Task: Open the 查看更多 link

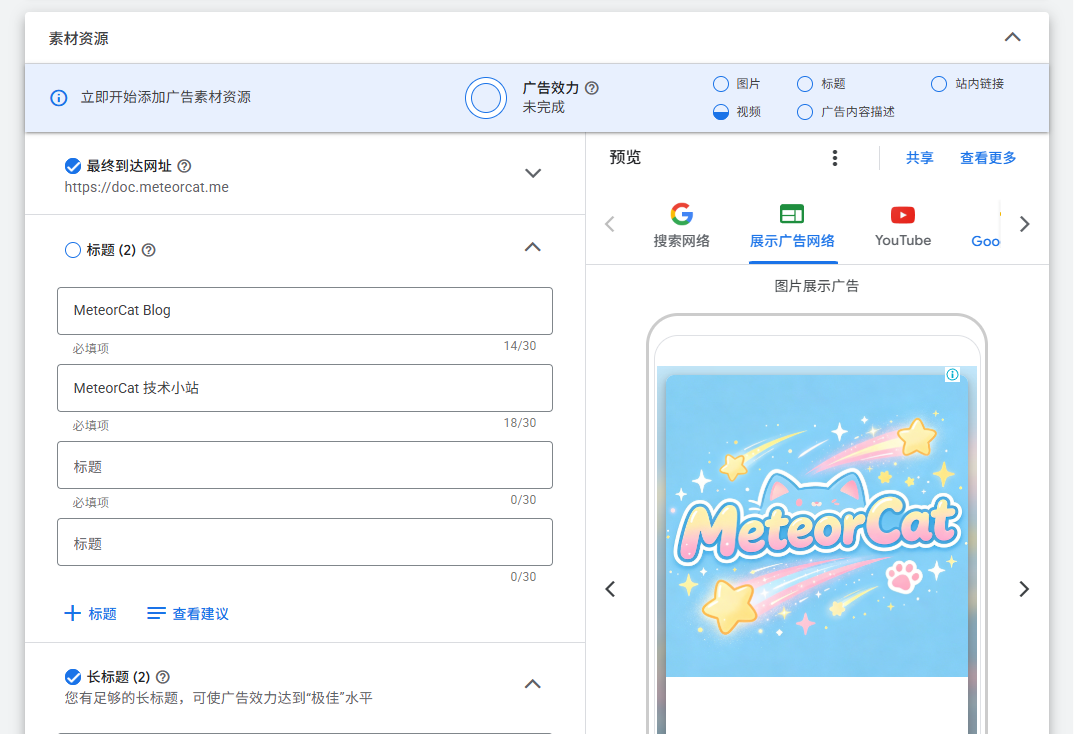Action: (x=988, y=158)
